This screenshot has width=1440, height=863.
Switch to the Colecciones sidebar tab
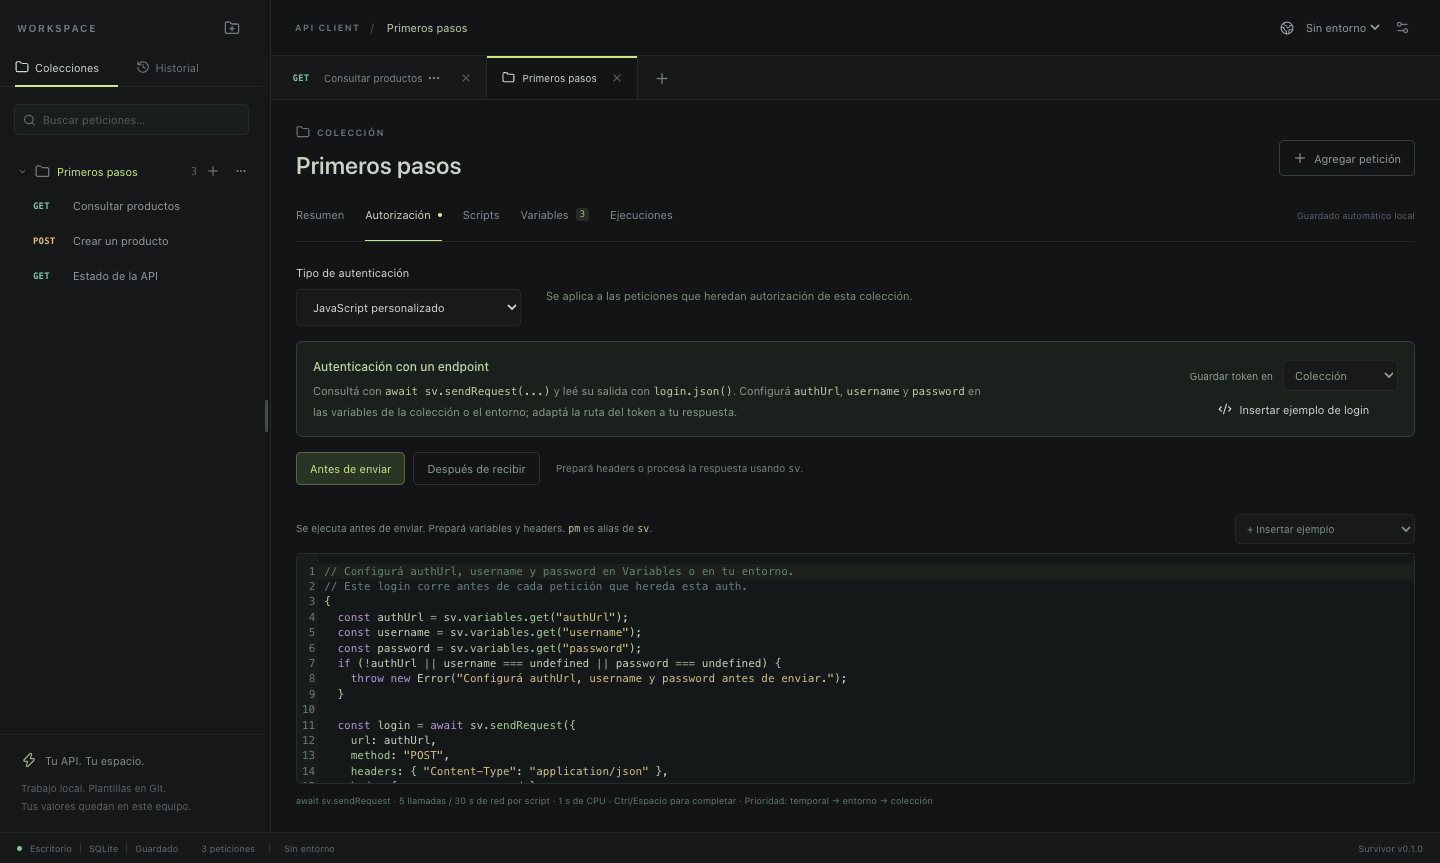[58, 68]
